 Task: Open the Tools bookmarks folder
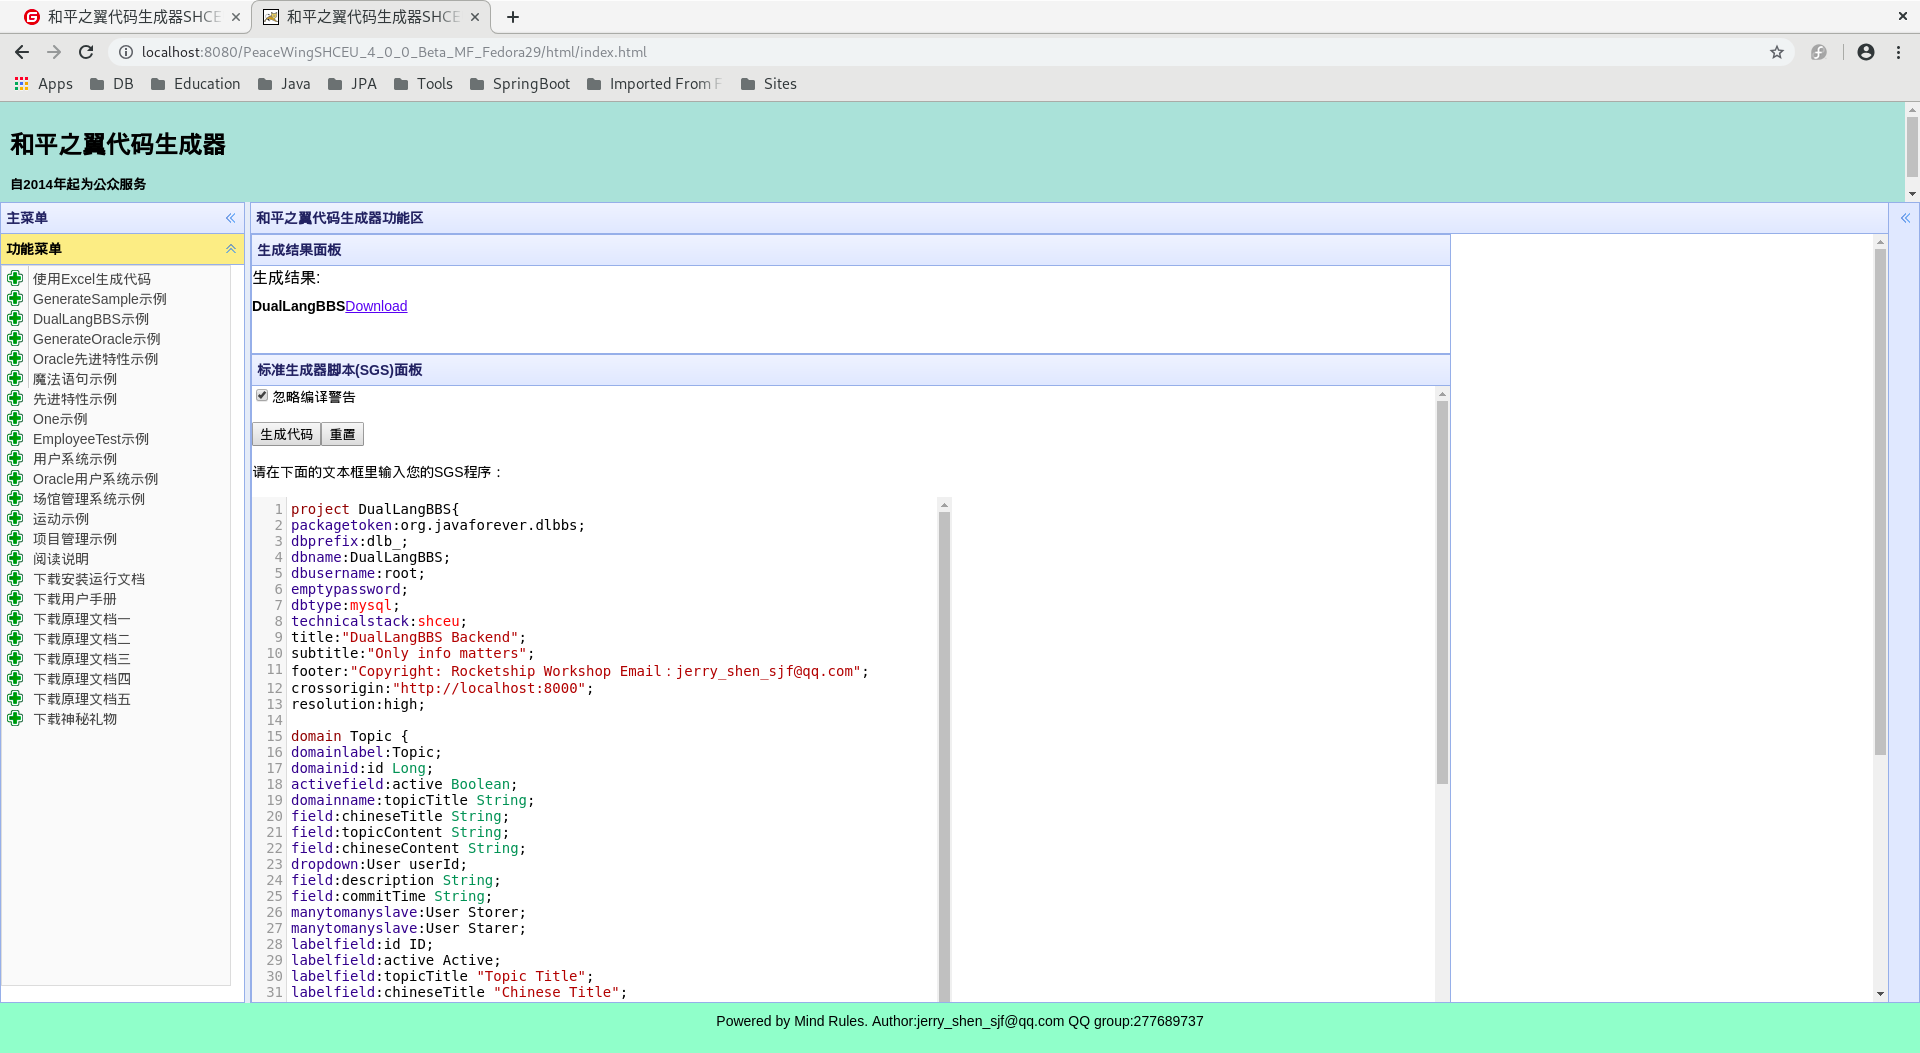(x=423, y=84)
